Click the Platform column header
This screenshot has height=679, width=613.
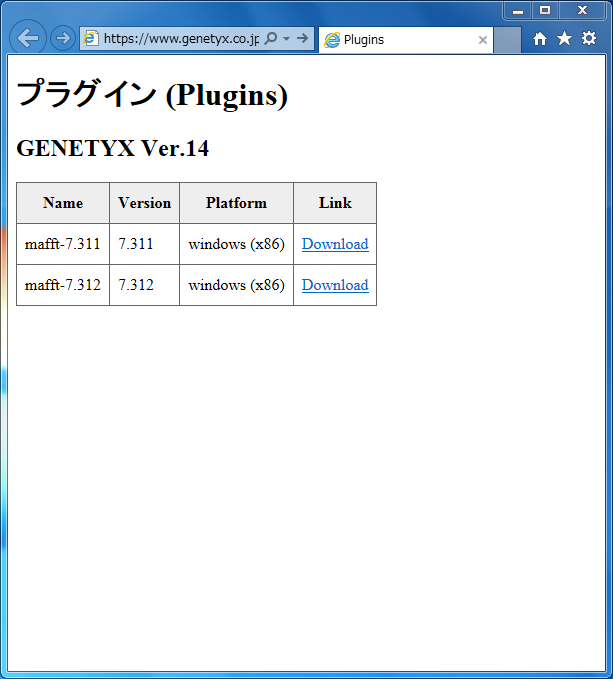pyautogui.click(x=236, y=203)
